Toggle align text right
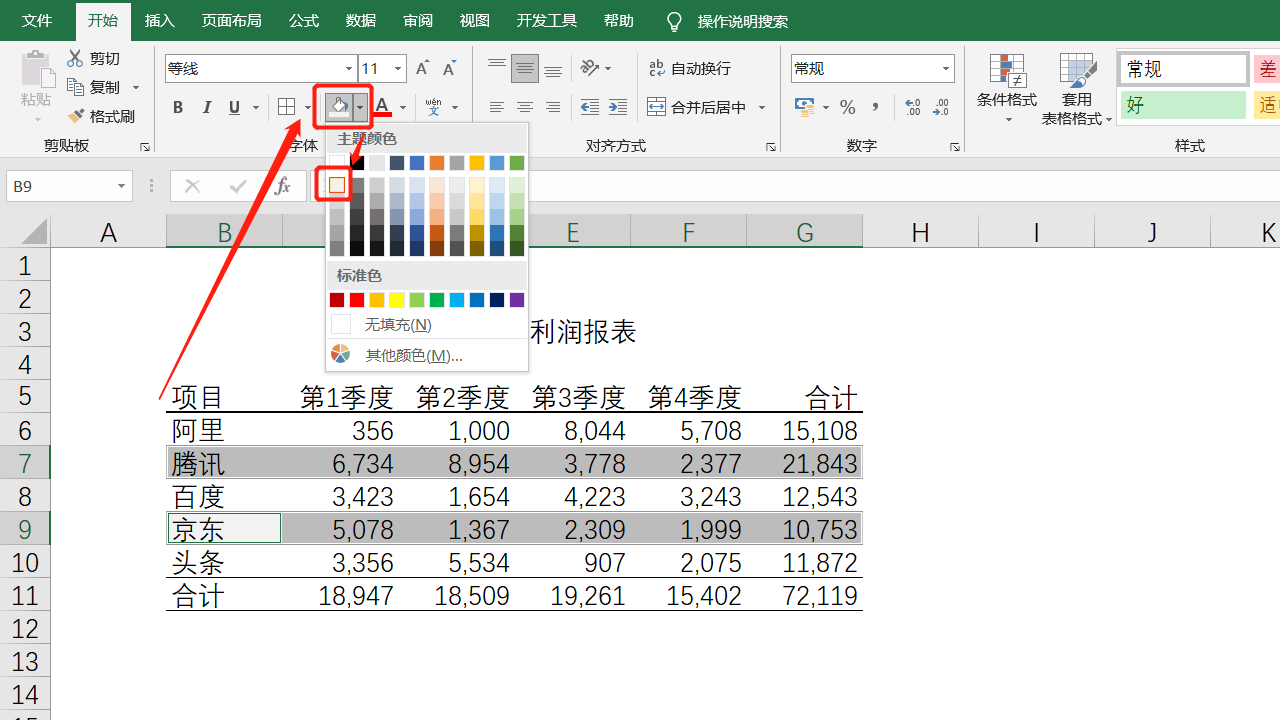Viewport: 1280px width, 720px height. 553,107
